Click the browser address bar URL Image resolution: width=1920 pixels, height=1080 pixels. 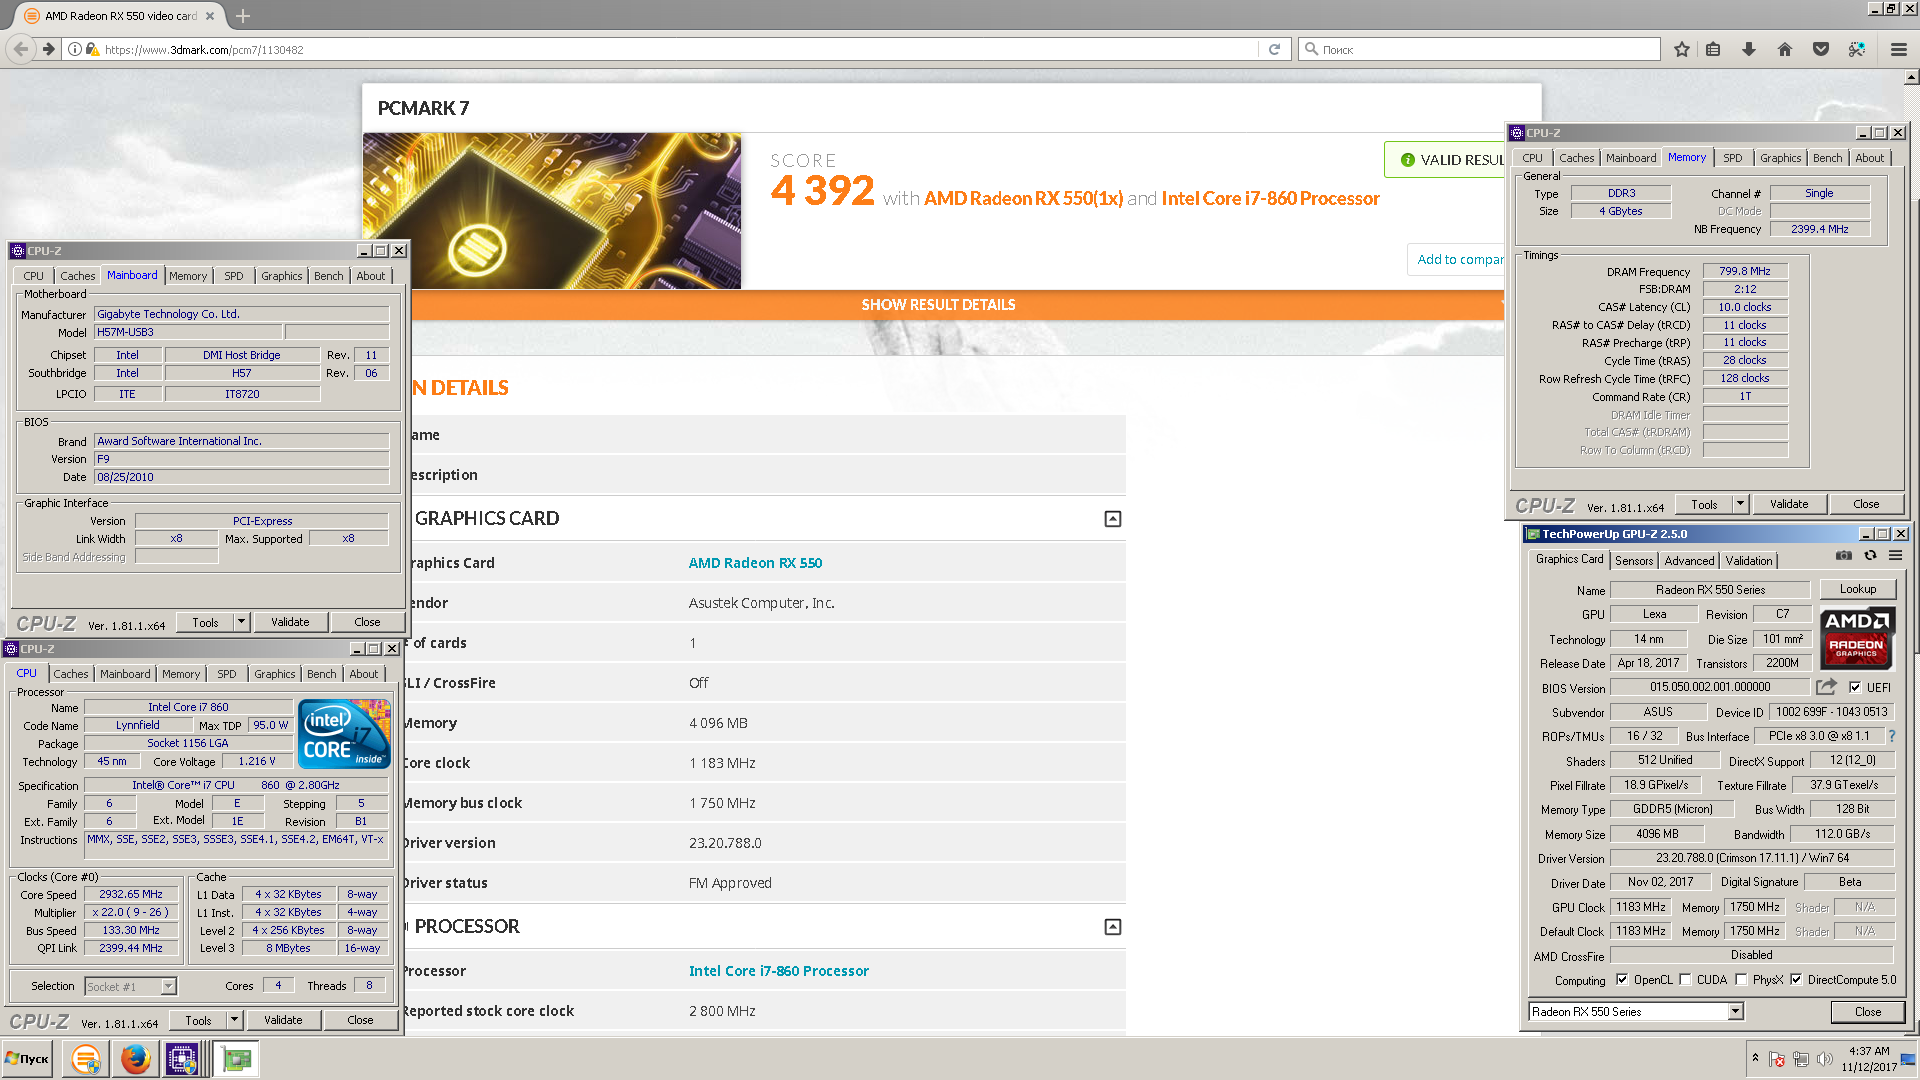point(204,50)
